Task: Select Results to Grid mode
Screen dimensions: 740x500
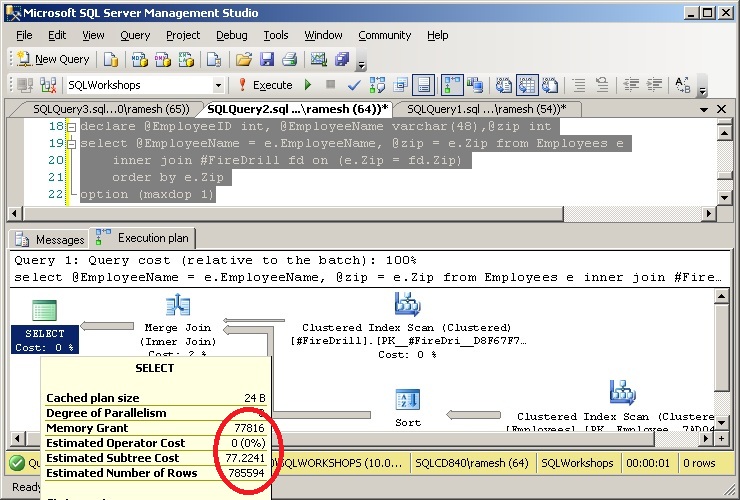Action: (527, 85)
